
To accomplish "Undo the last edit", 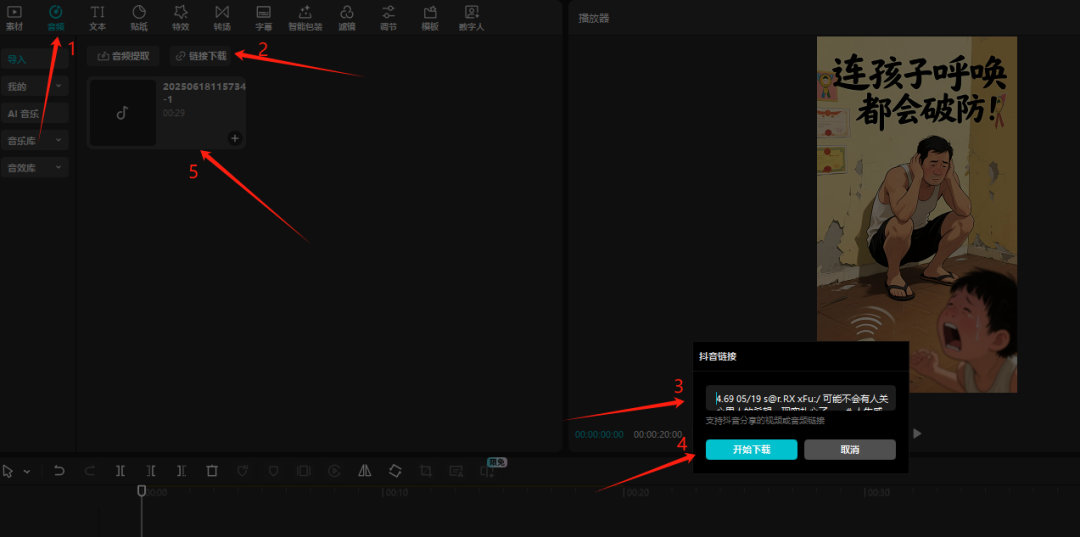I will [59, 471].
